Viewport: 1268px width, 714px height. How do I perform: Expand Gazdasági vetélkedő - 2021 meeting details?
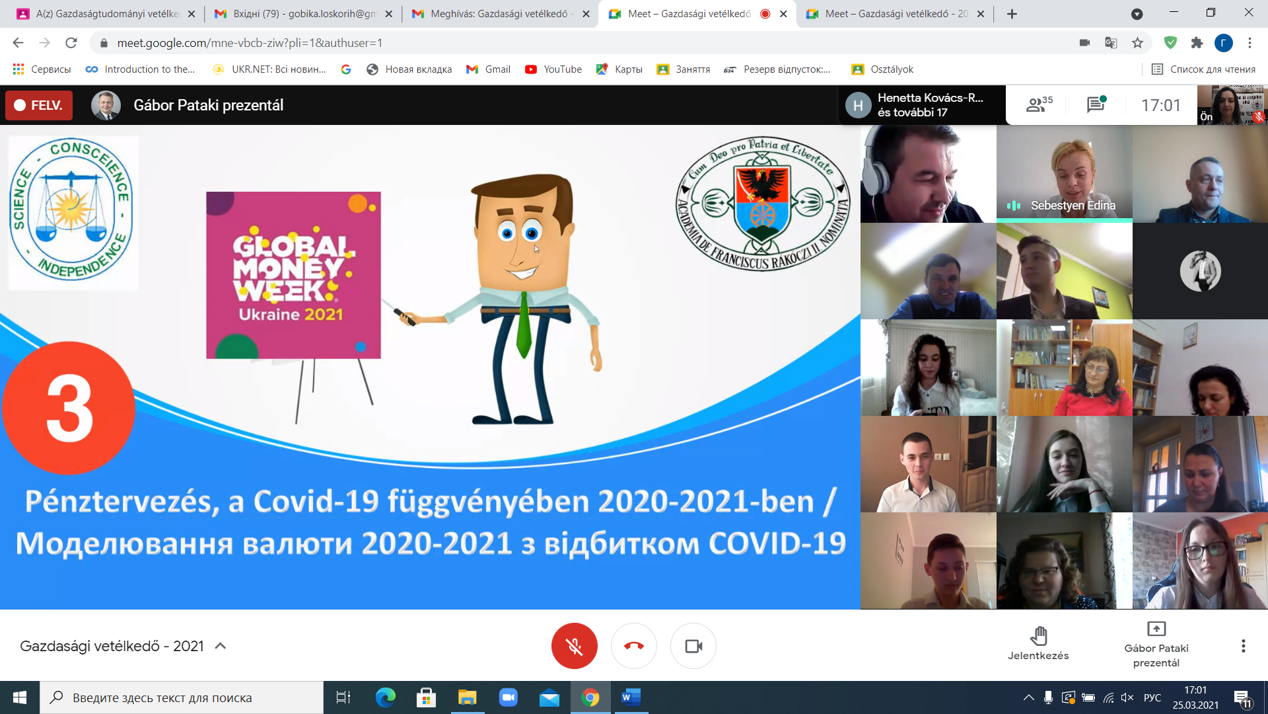pyautogui.click(x=221, y=646)
